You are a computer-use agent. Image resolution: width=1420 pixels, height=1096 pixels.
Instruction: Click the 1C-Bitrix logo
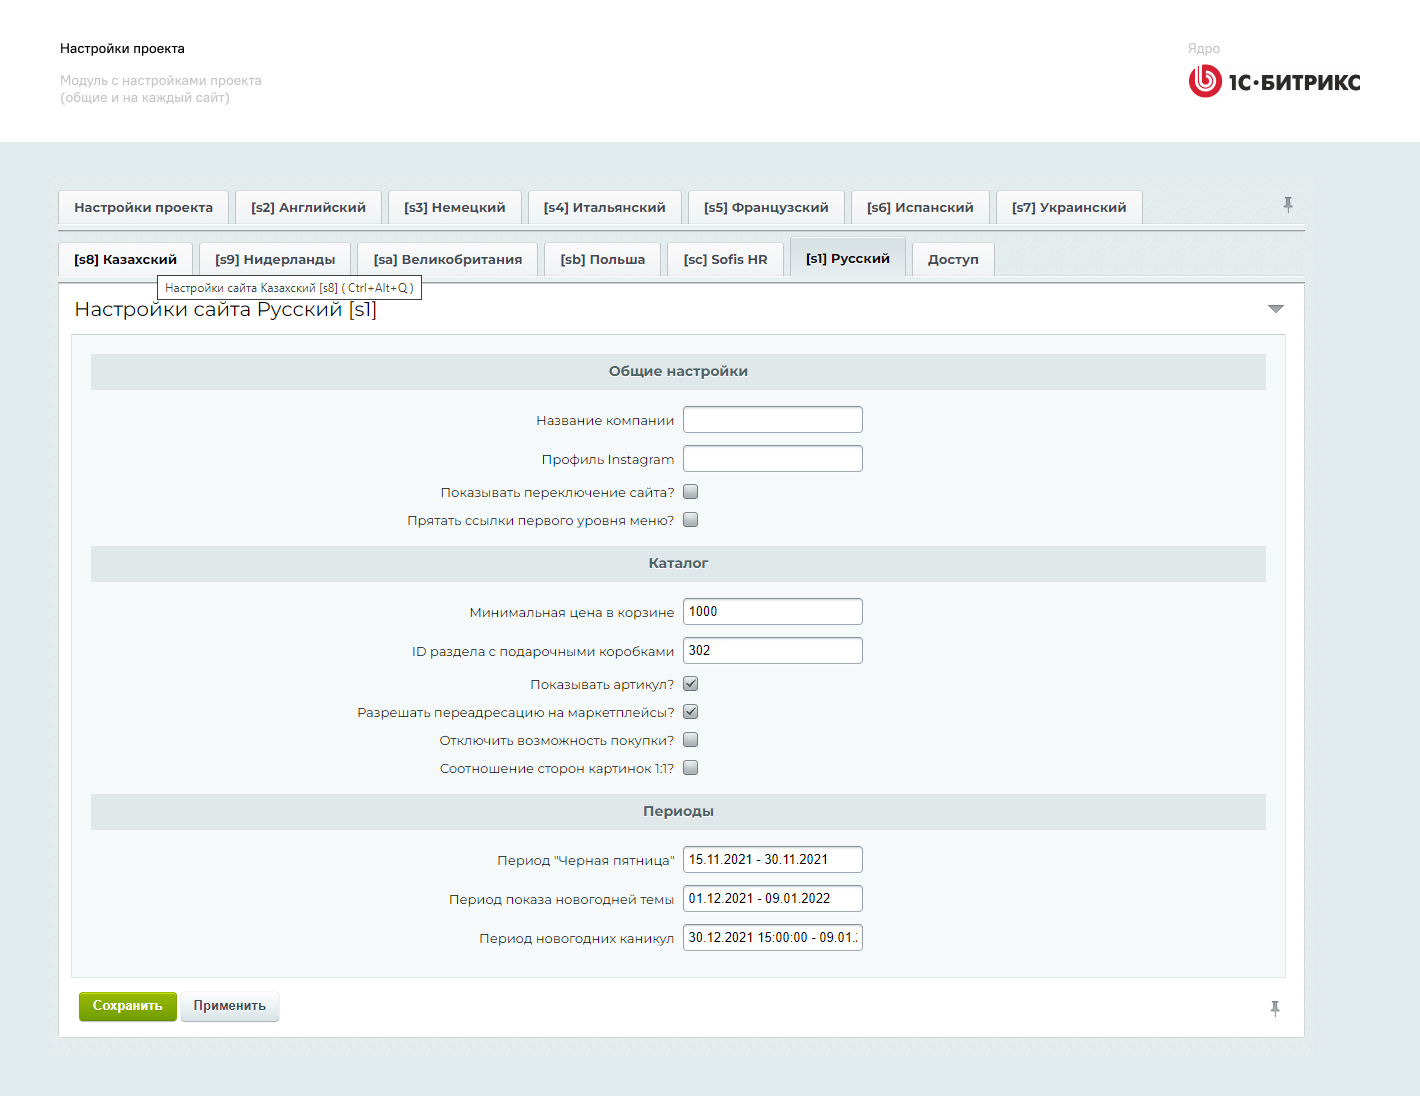tap(1274, 81)
